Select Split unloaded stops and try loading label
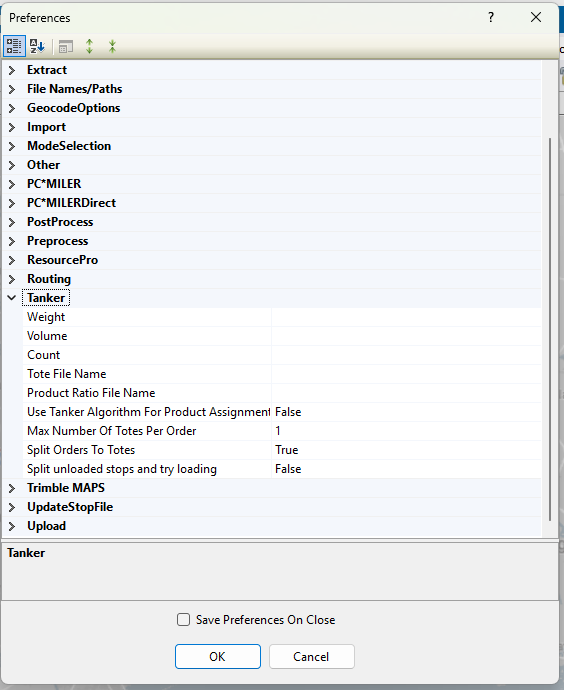Screen dimensions: 564x690 click(122, 469)
